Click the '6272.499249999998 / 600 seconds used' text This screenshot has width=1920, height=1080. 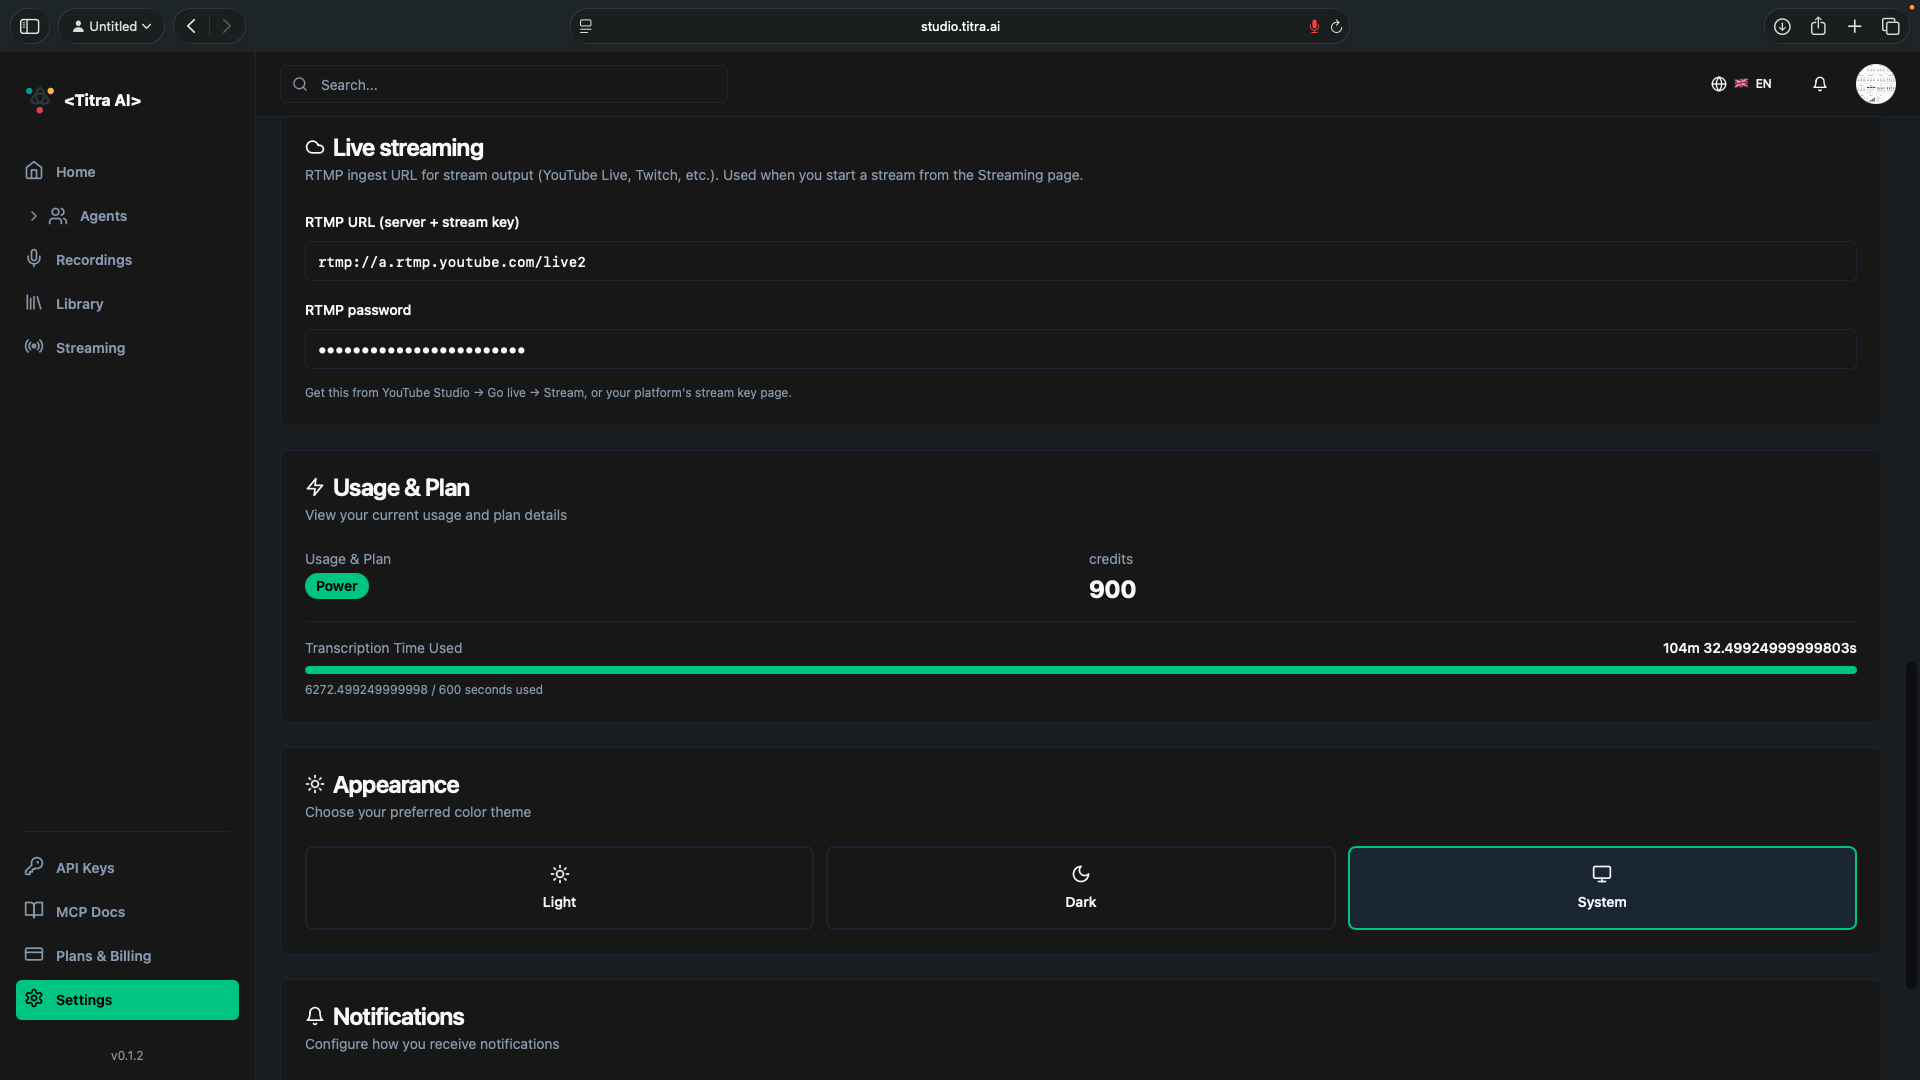click(x=424, y=690)
